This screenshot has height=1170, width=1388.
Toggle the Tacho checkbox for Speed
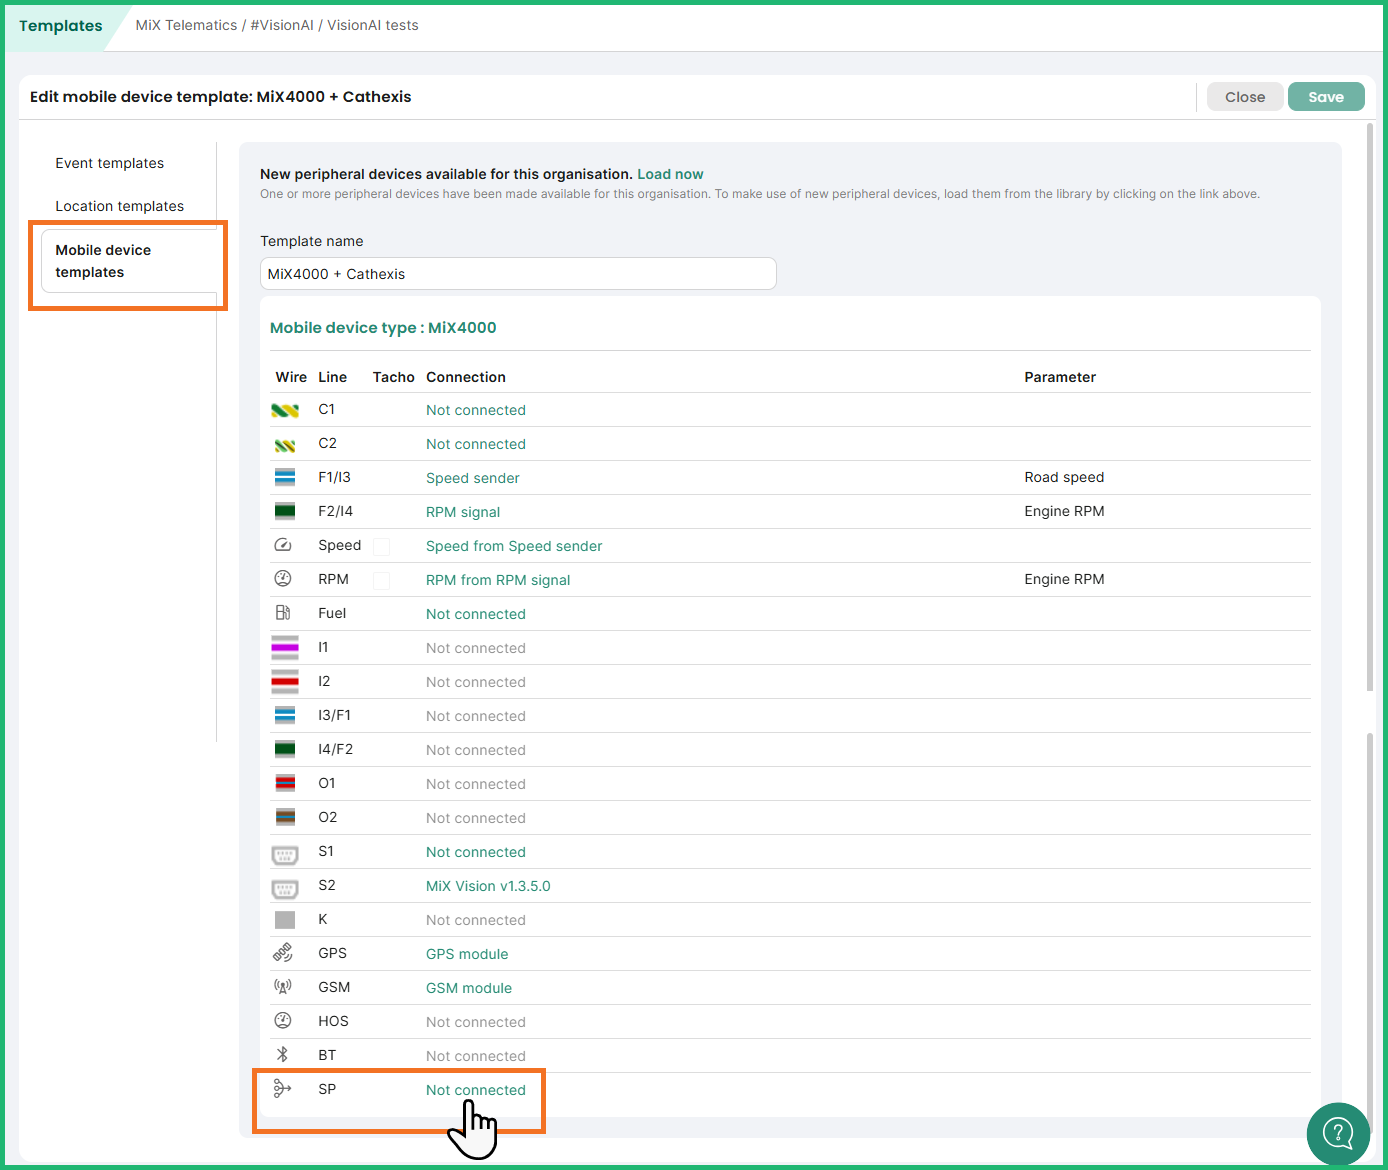[381, 546]
